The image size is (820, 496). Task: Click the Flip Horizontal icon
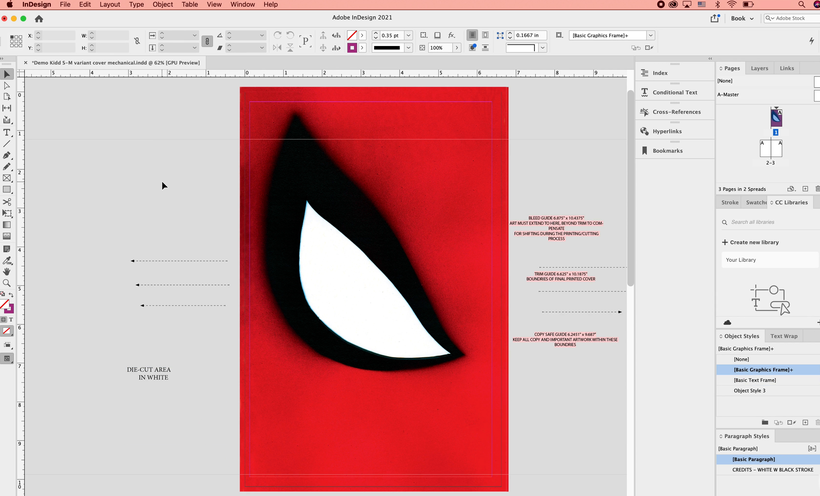click(277, 48)
